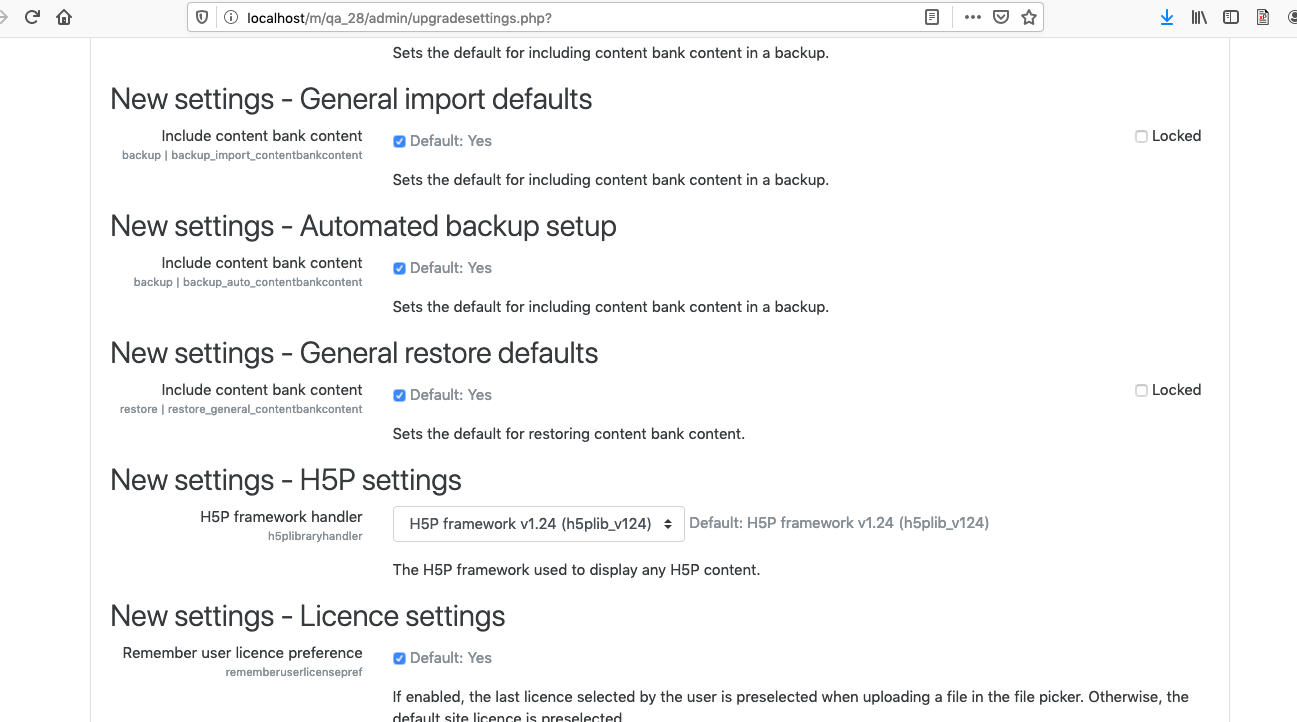The image size is (1297, 722).
Task: Open the downloads arrow icon
Action: coord(1167,17)
